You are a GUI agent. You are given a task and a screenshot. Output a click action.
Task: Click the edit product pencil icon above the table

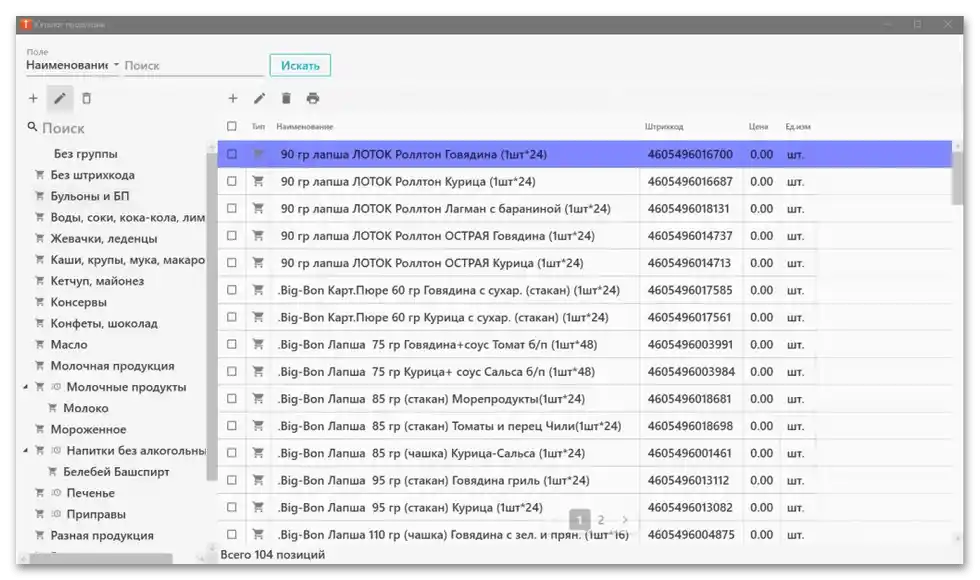coord(259,98)
